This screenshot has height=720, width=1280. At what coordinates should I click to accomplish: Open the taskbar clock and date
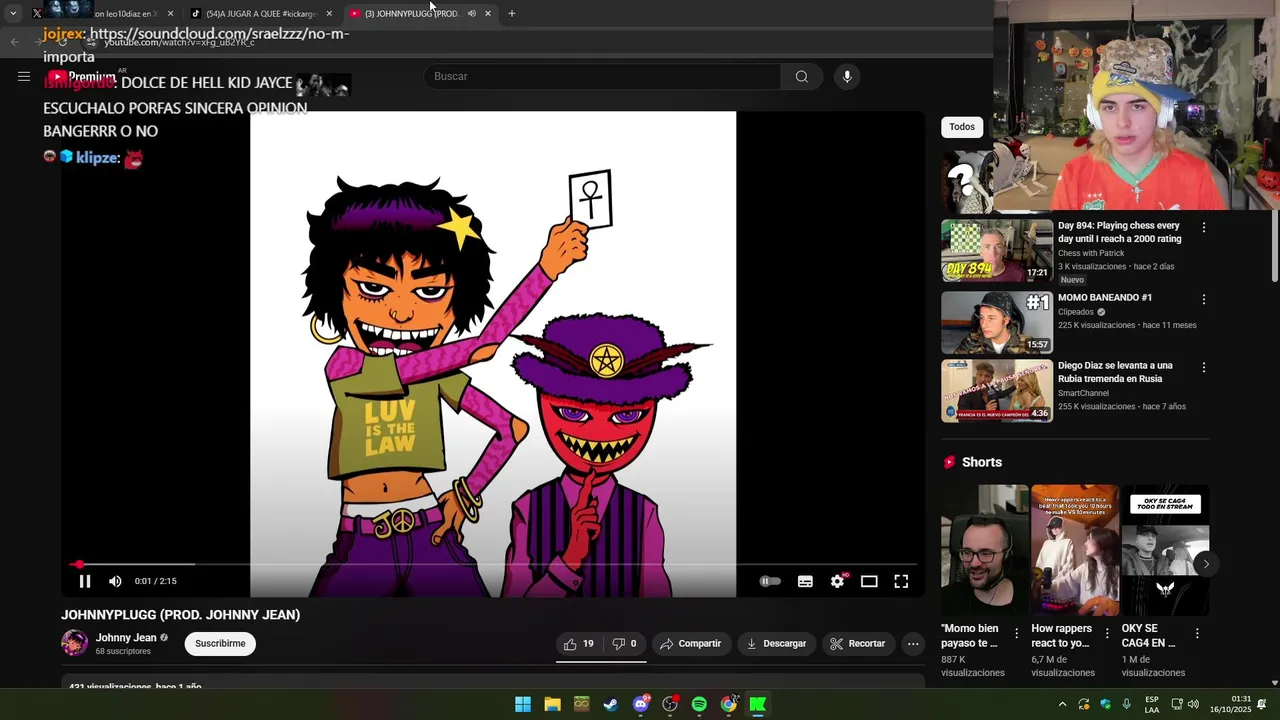pyautogui.click(x=1230, y=704)
